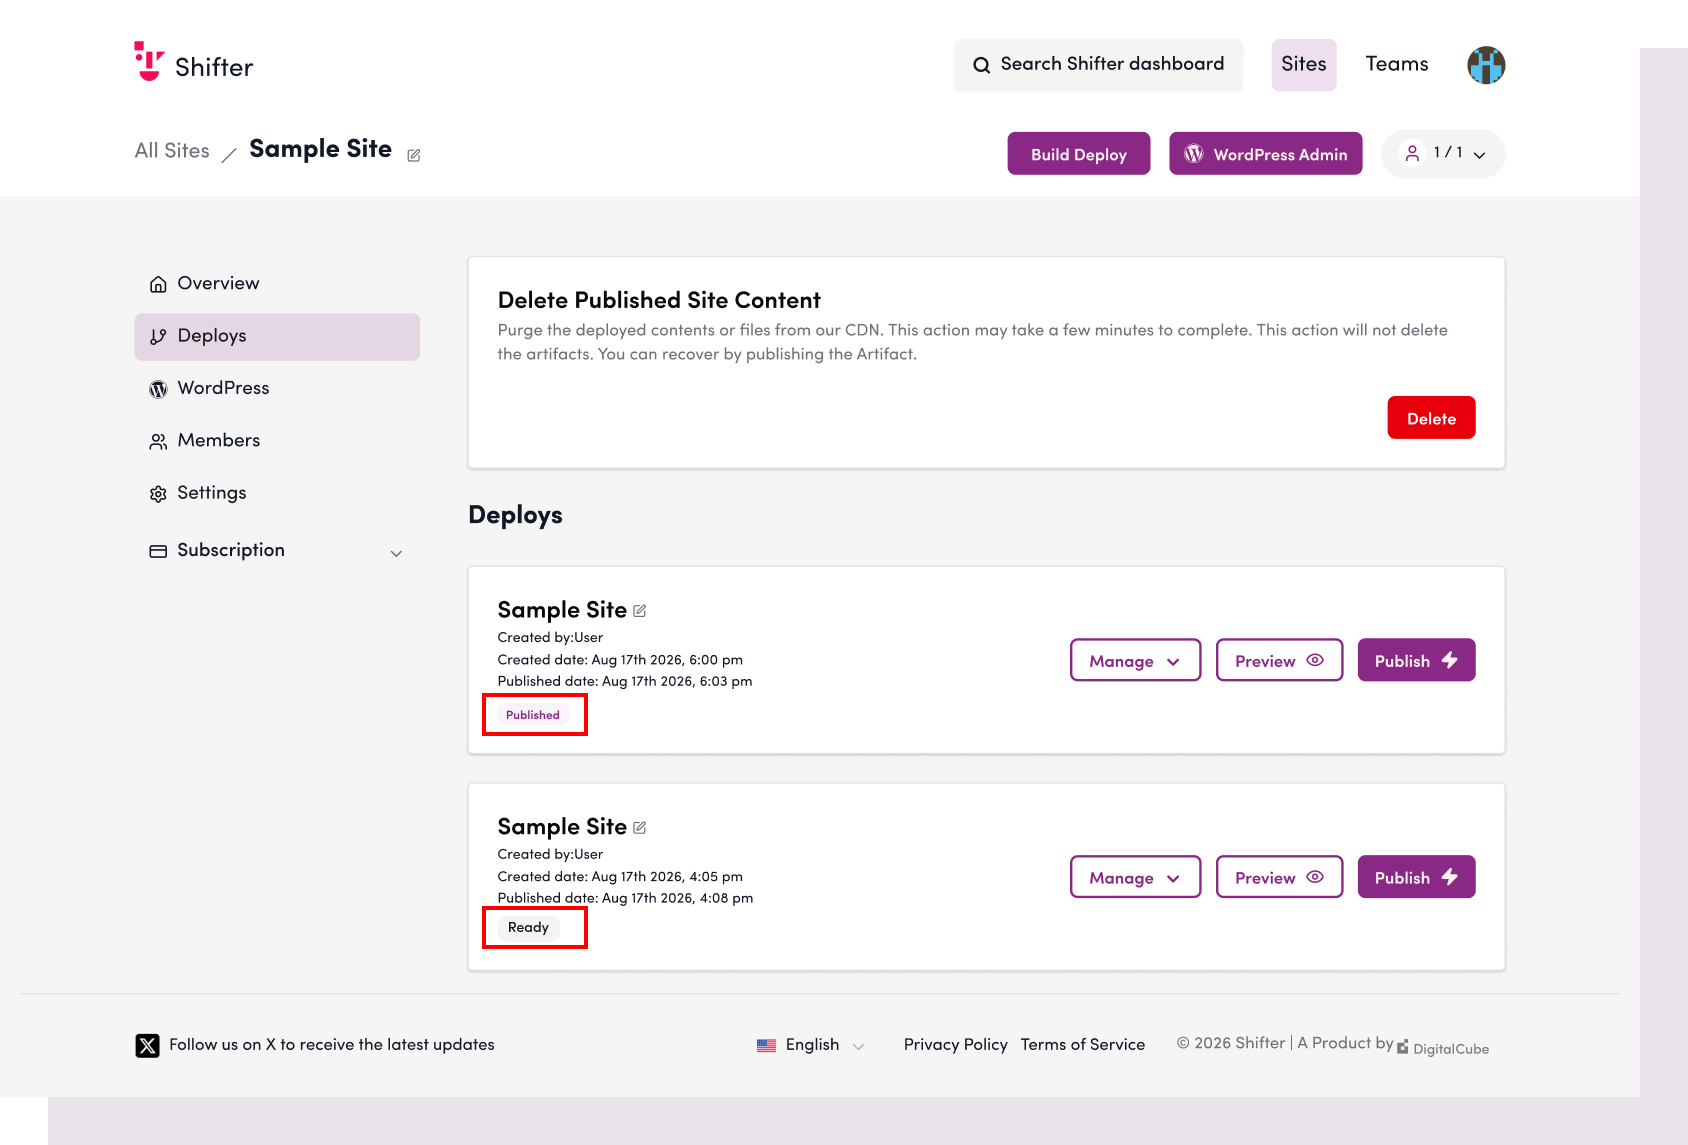Screen dimensions: 1688x1145
Task: Click edit icon of the Ready deploy title
Action: click(x=640, y=827)
